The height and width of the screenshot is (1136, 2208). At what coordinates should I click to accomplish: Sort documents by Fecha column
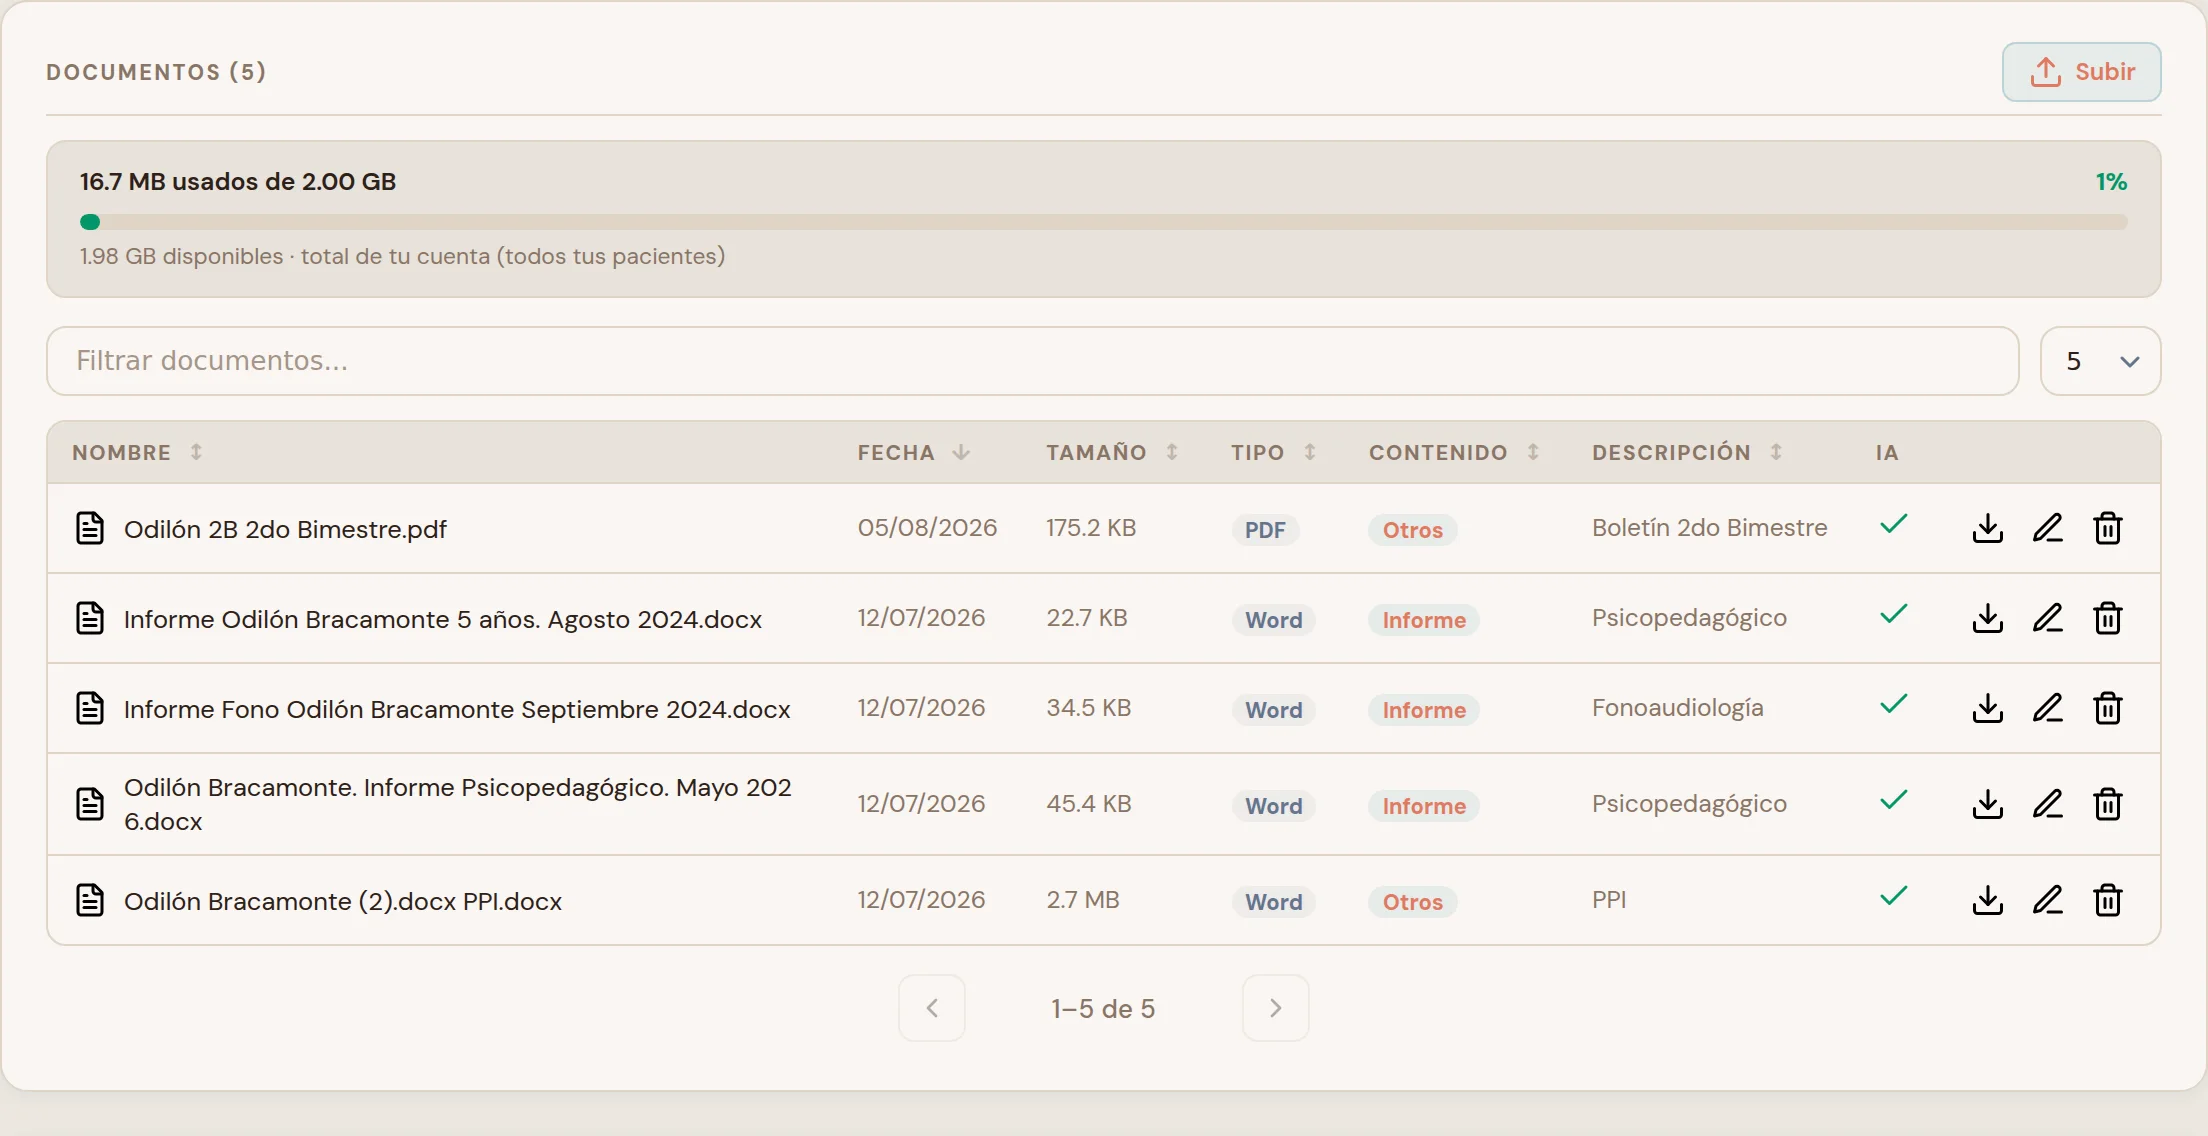click(913, 452)
